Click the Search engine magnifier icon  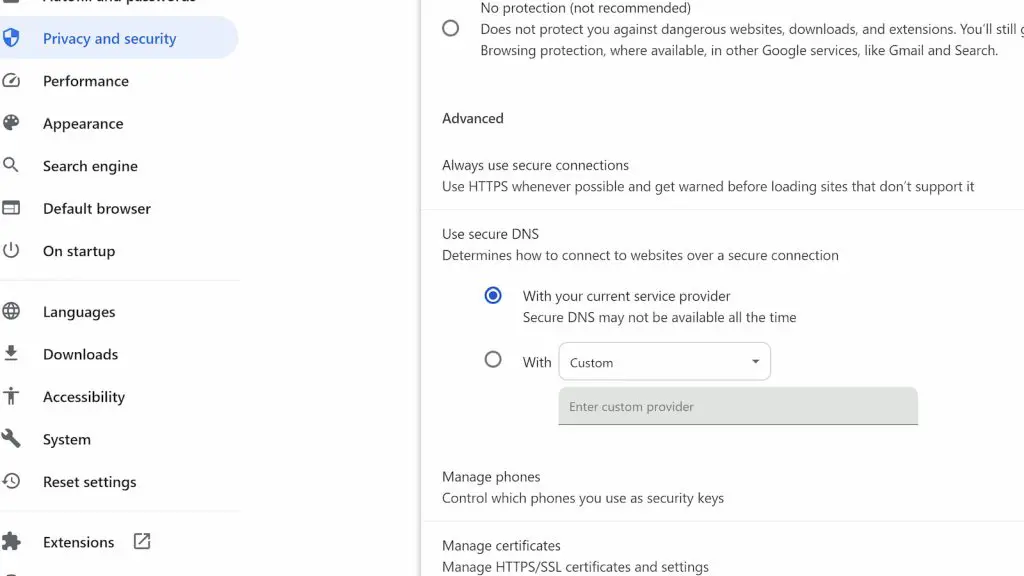11,166
